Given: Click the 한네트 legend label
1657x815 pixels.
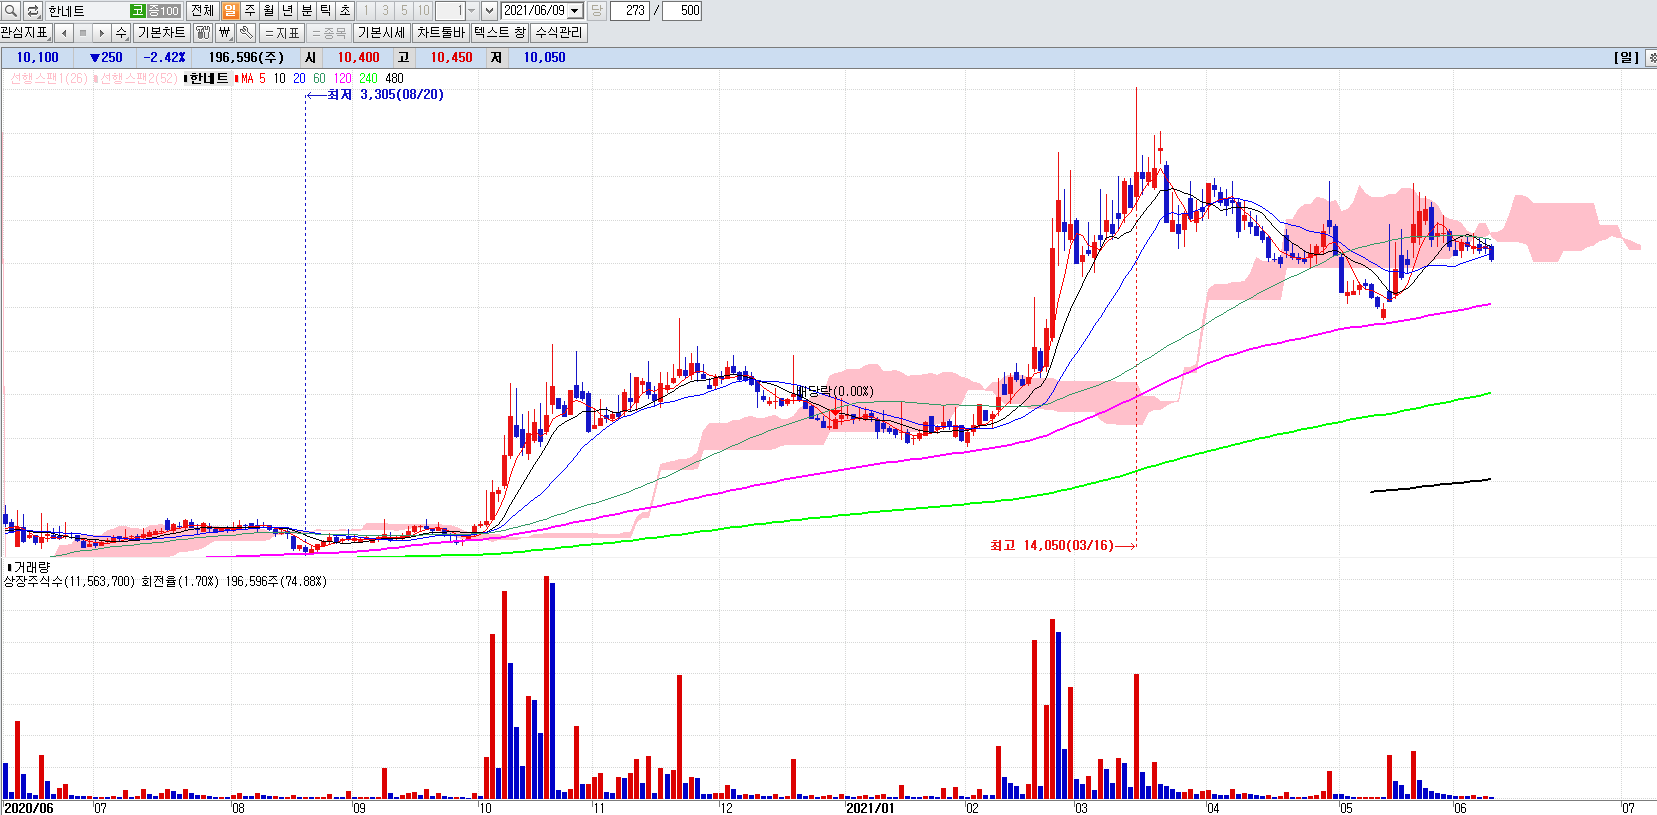Looking at the screenshot, I should (209, 78).
